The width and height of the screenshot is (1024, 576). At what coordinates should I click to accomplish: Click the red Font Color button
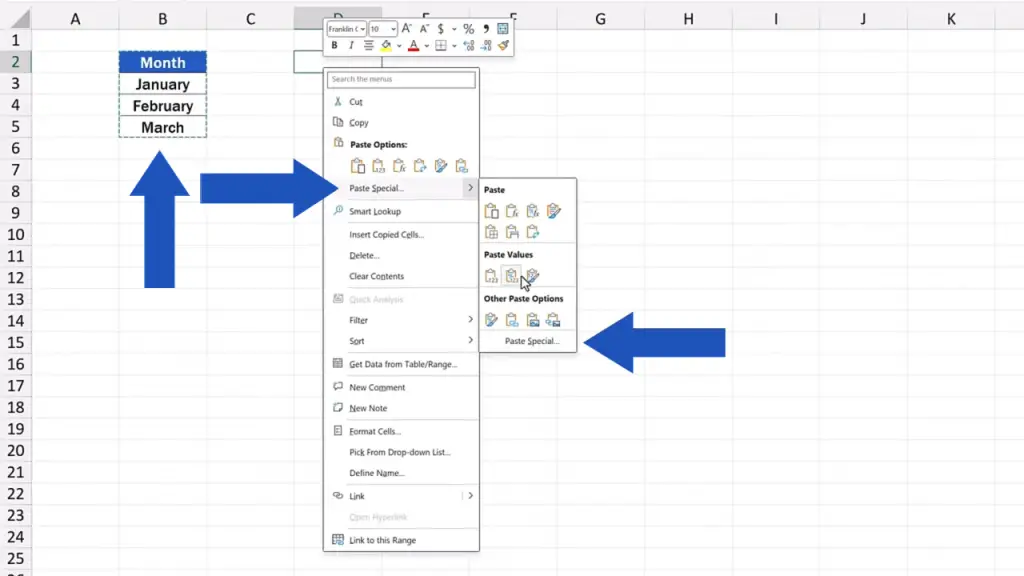click(413, 46)
